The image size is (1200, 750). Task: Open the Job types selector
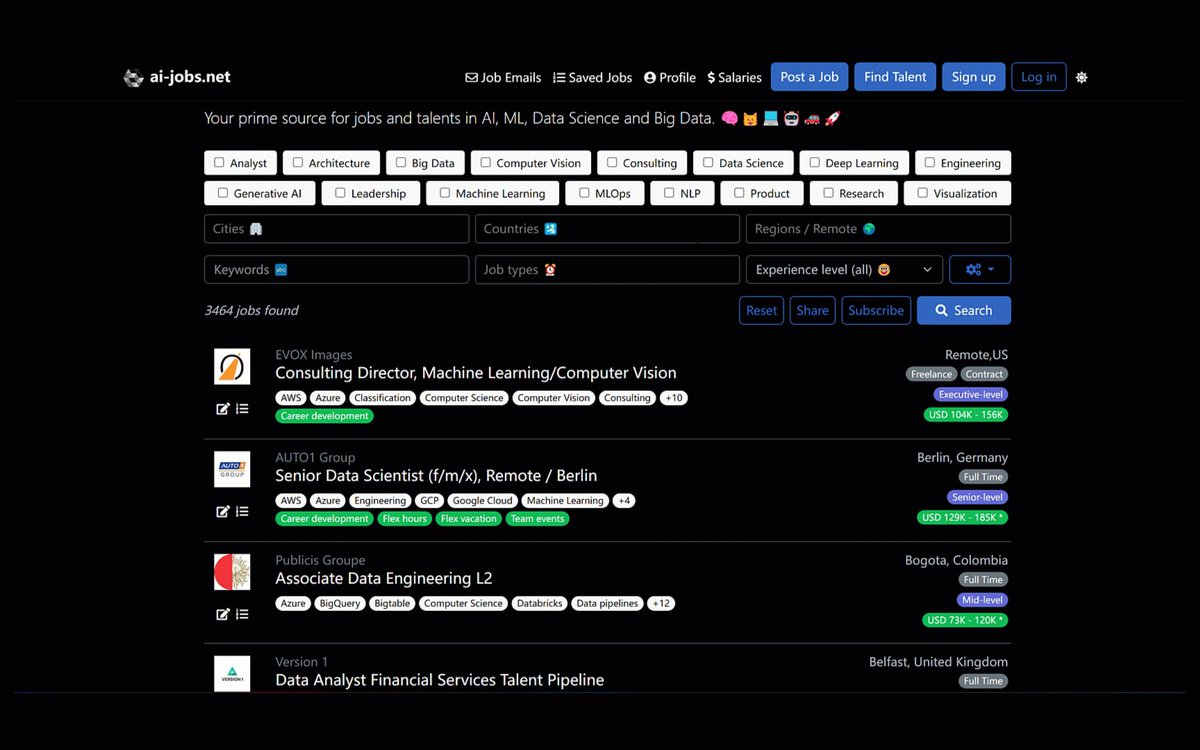click(607, 269)
